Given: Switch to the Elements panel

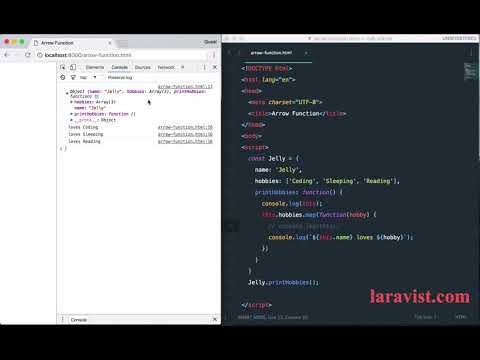Looking at the screenshot, I should (x=95, y=67).
